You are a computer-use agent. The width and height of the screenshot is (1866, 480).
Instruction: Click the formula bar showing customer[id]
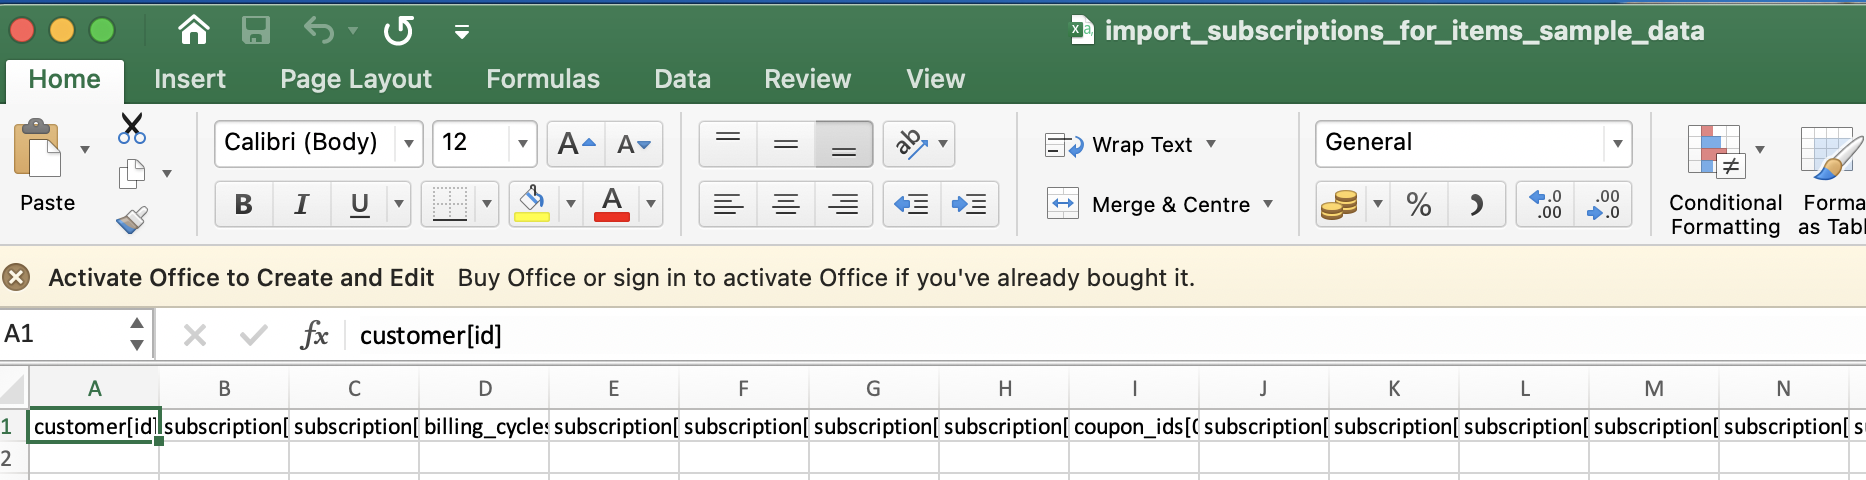click(1105, 335)
